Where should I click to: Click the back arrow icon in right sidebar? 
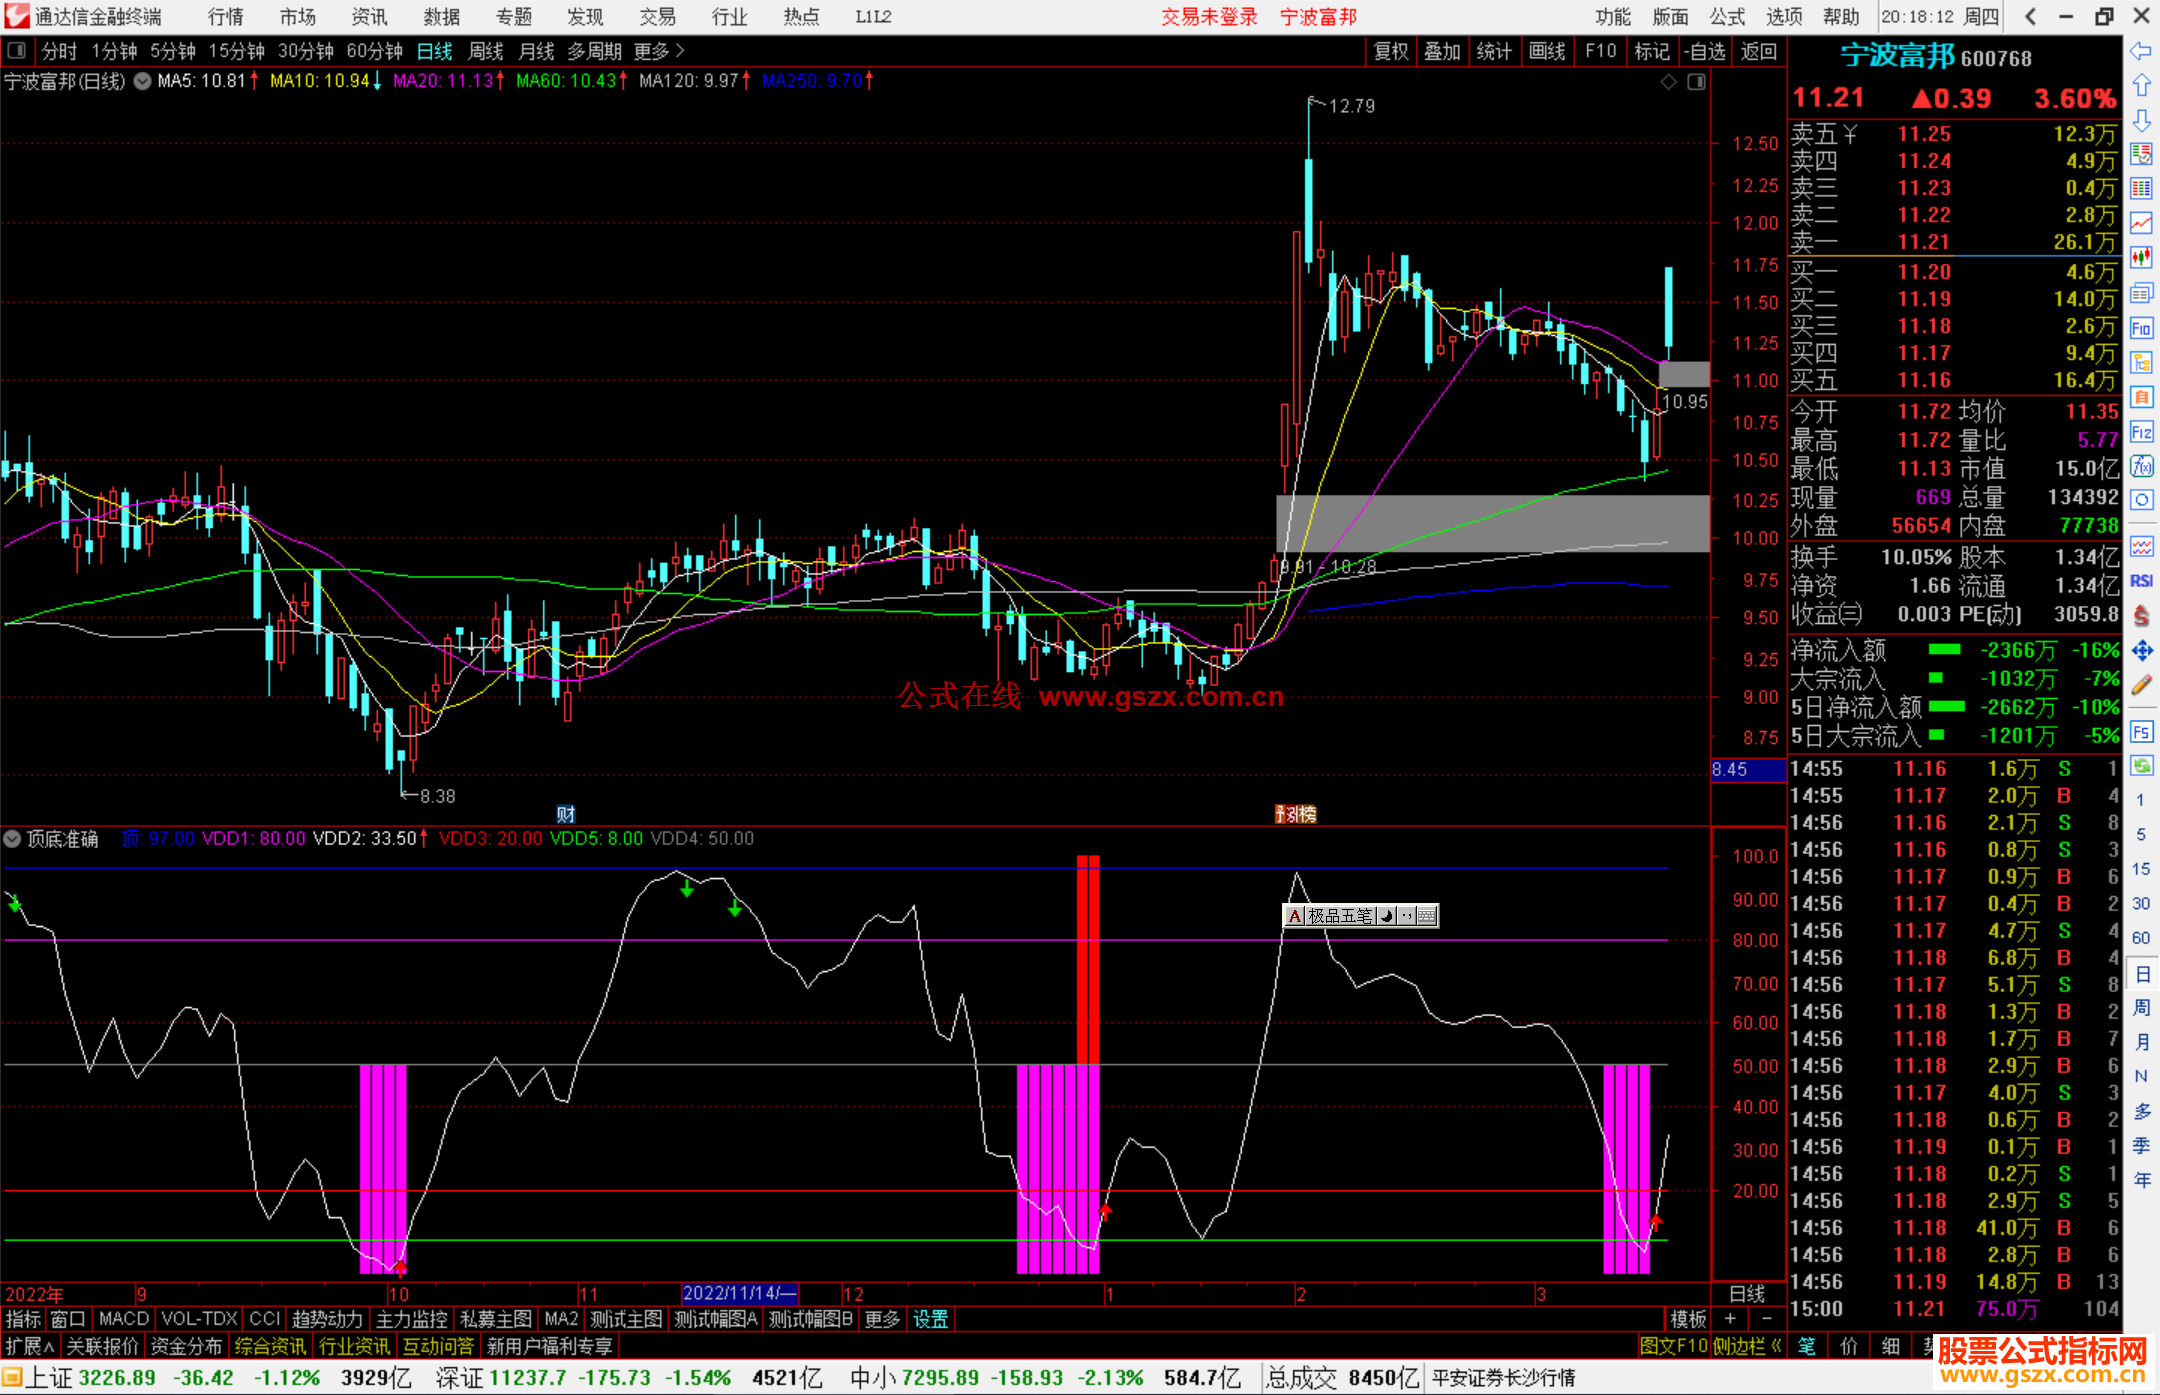(2141, 51)
